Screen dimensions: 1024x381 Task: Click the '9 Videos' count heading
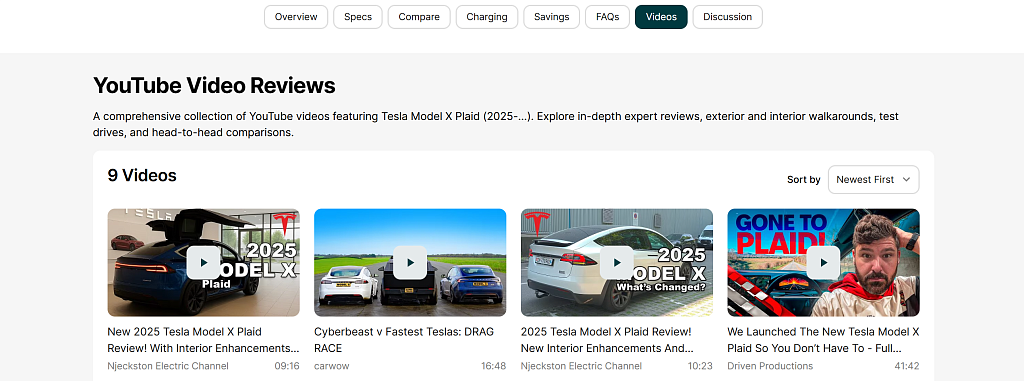(x=142, y=175)
